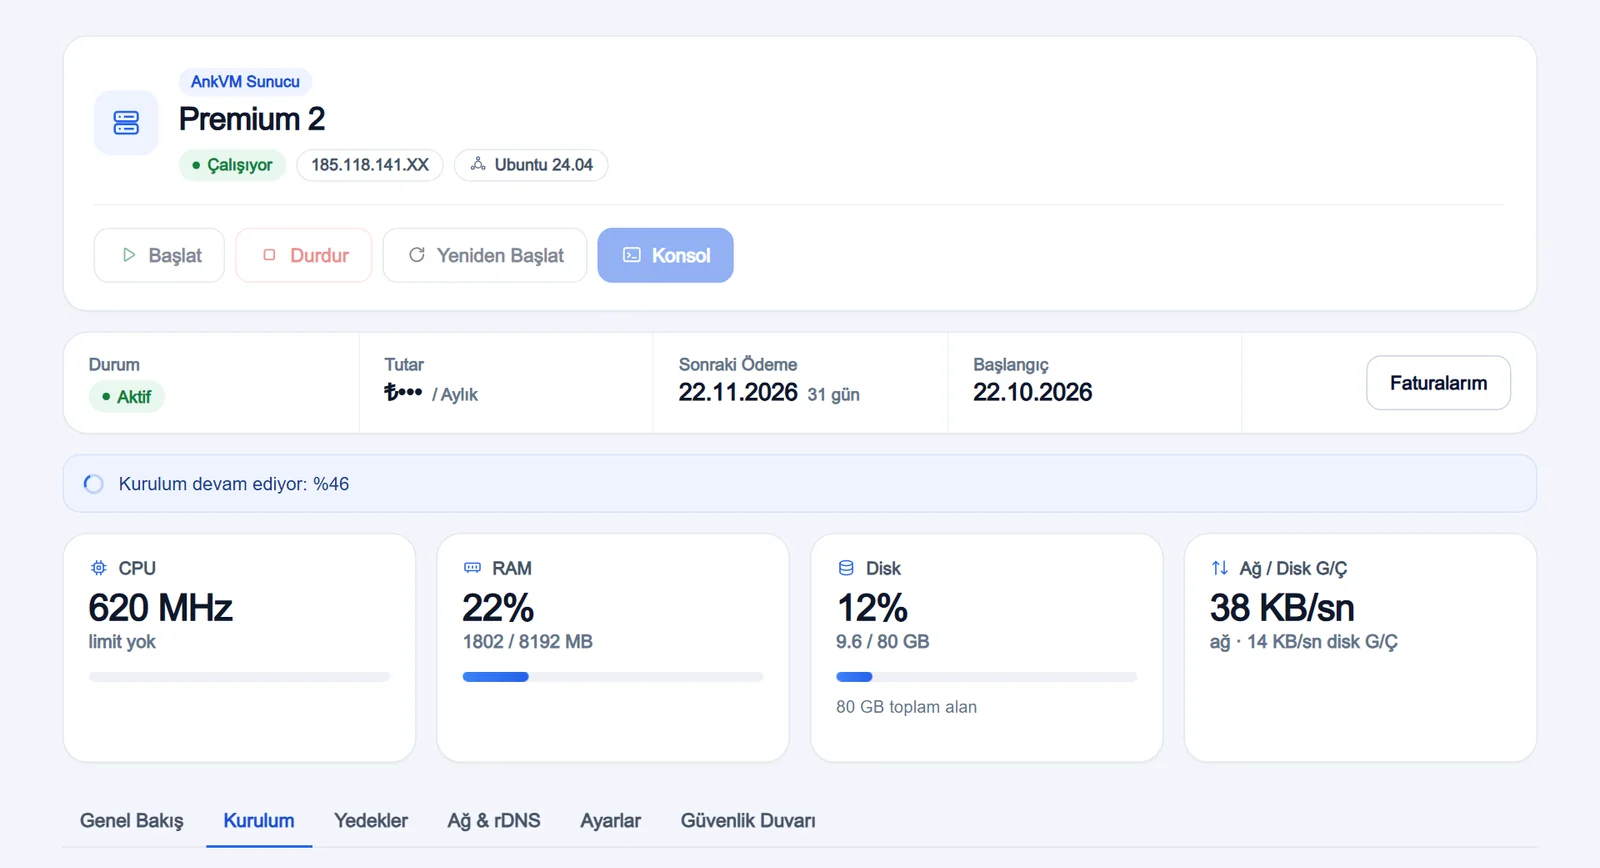
Task: Restart the server with Yeniden Başlat
Action: click(x=485, y=255)
